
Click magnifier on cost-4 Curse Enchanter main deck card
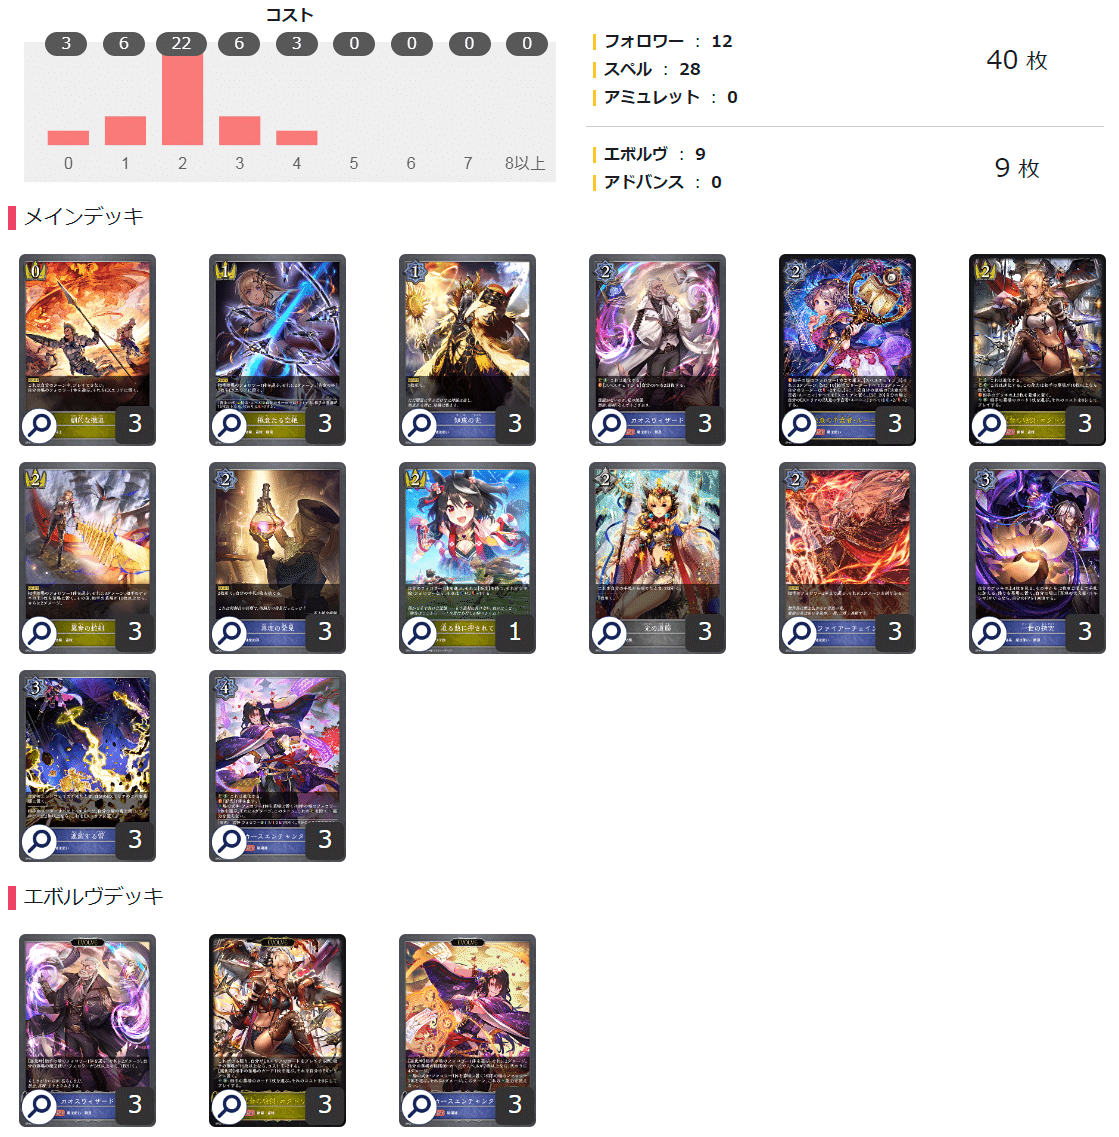(x=229, y=842)
